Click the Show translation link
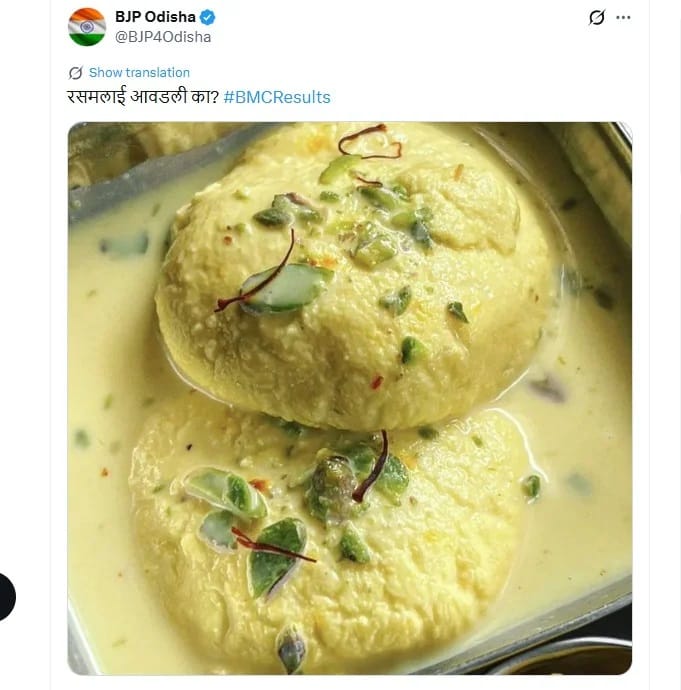Viewport: 681px width, 690px height. [x=139, y=73]
